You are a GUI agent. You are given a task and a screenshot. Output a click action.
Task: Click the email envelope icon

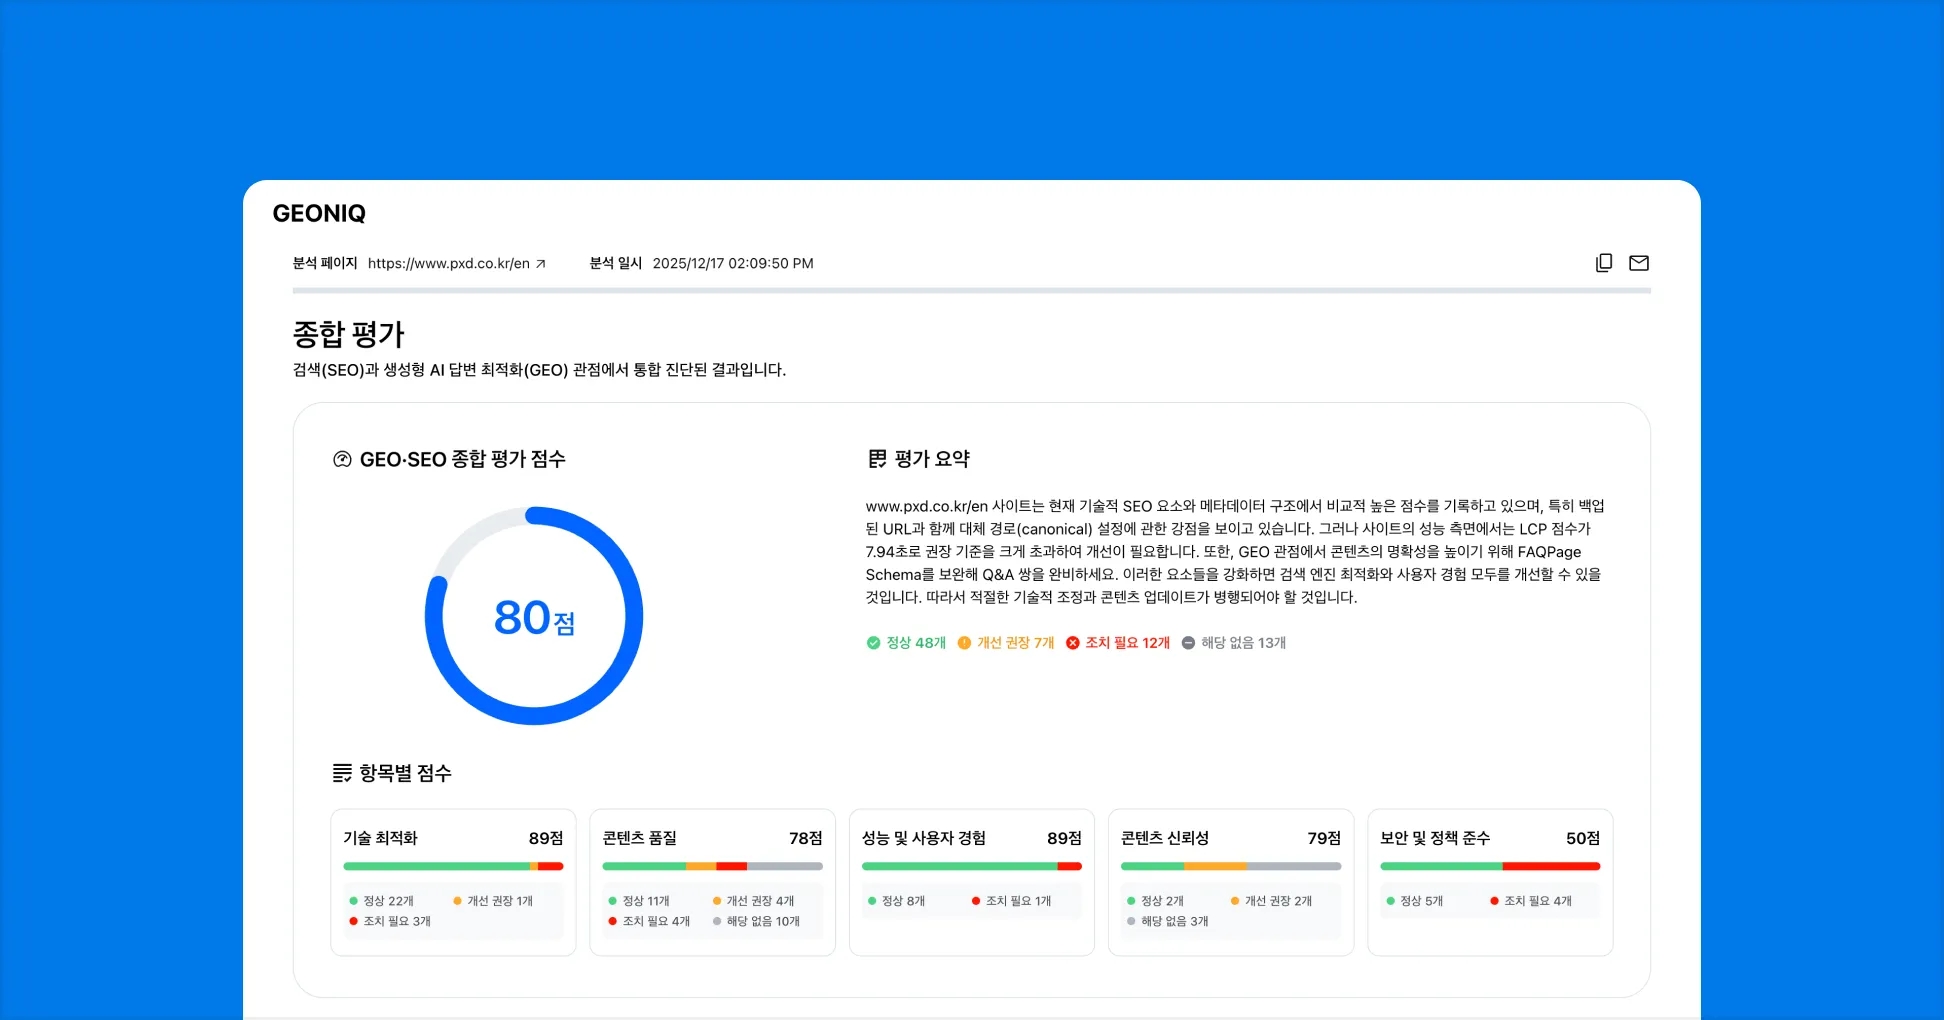(1639, 263)
